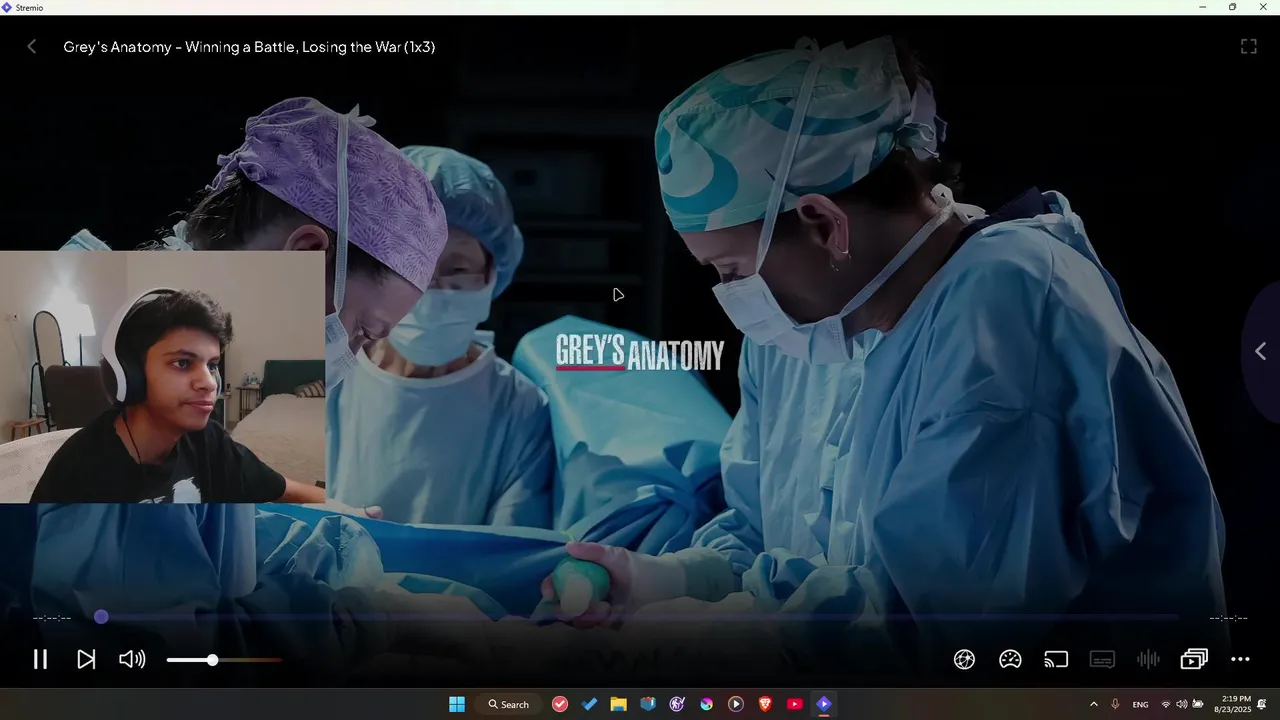1280x720 pixels.
Task: Click the webcam overlay thumbnail
Action: 162,377
